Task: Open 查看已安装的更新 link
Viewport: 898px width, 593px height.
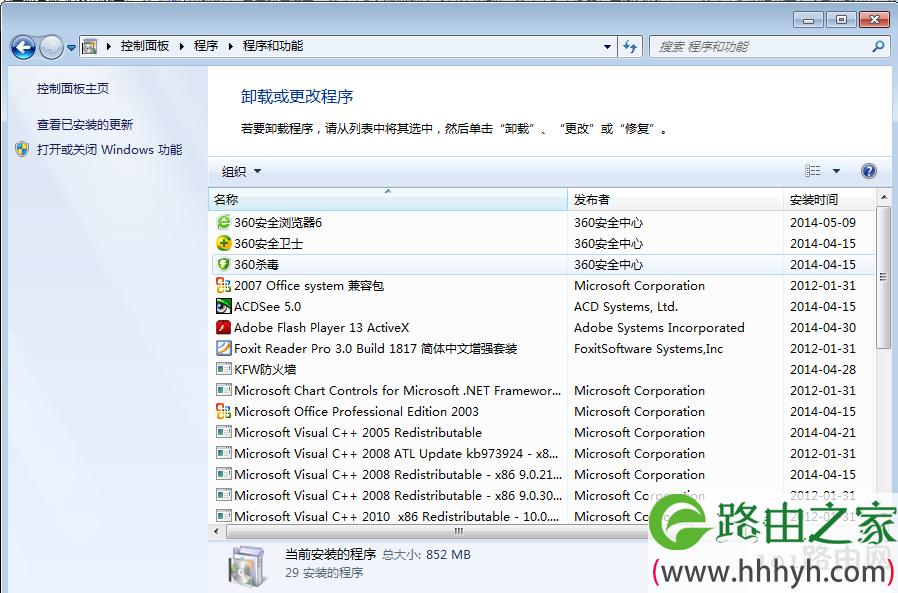Action: point(85,125)
